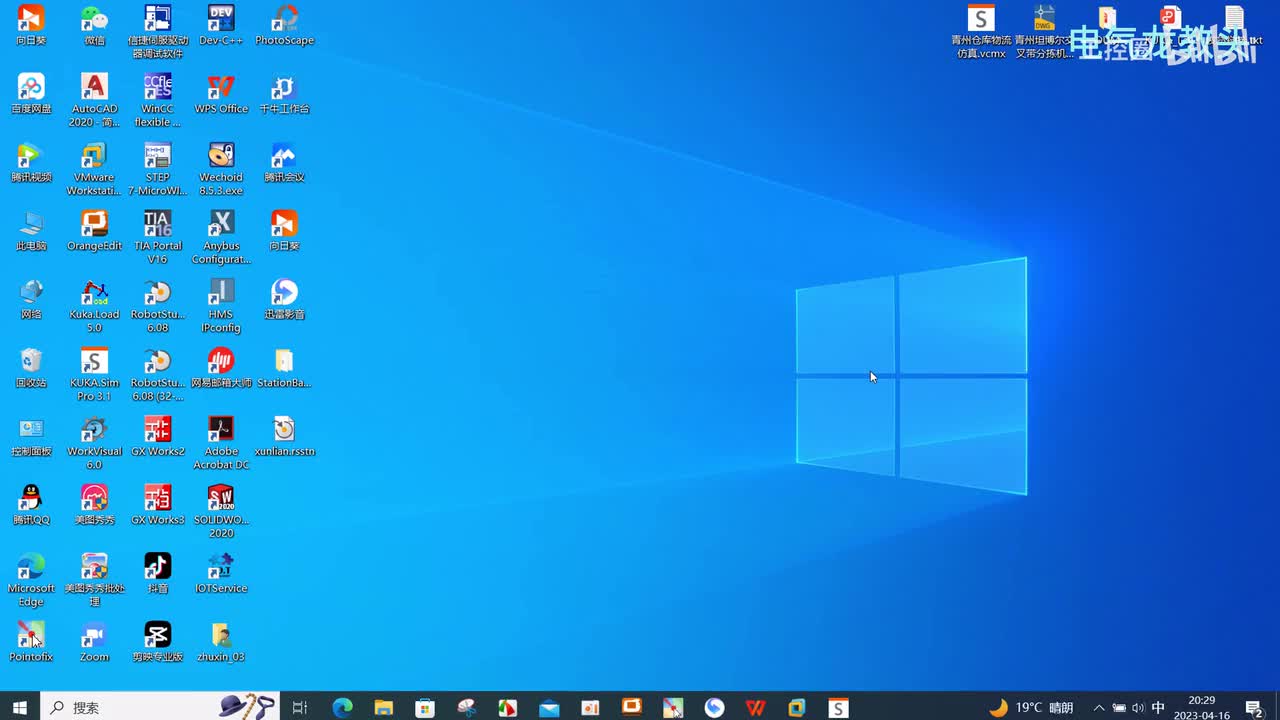Launch WorkVisual 6.0 shortcut
Image resolution: width=1280 pixels, height=720 pixels.
[94, 443]
